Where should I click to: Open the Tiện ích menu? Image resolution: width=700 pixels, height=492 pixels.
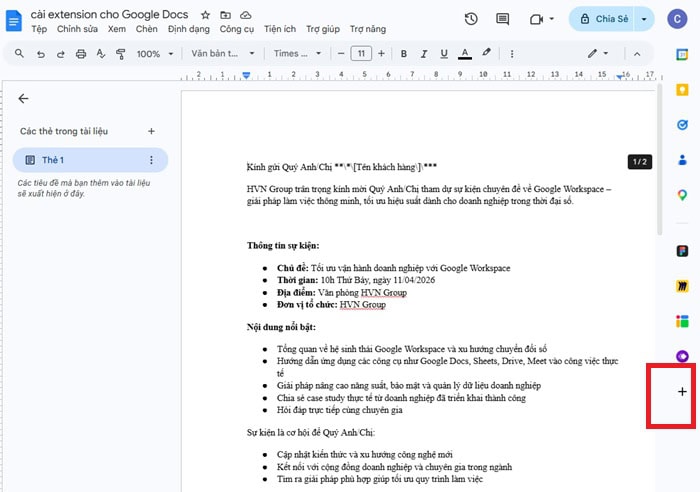click(279, 30)
